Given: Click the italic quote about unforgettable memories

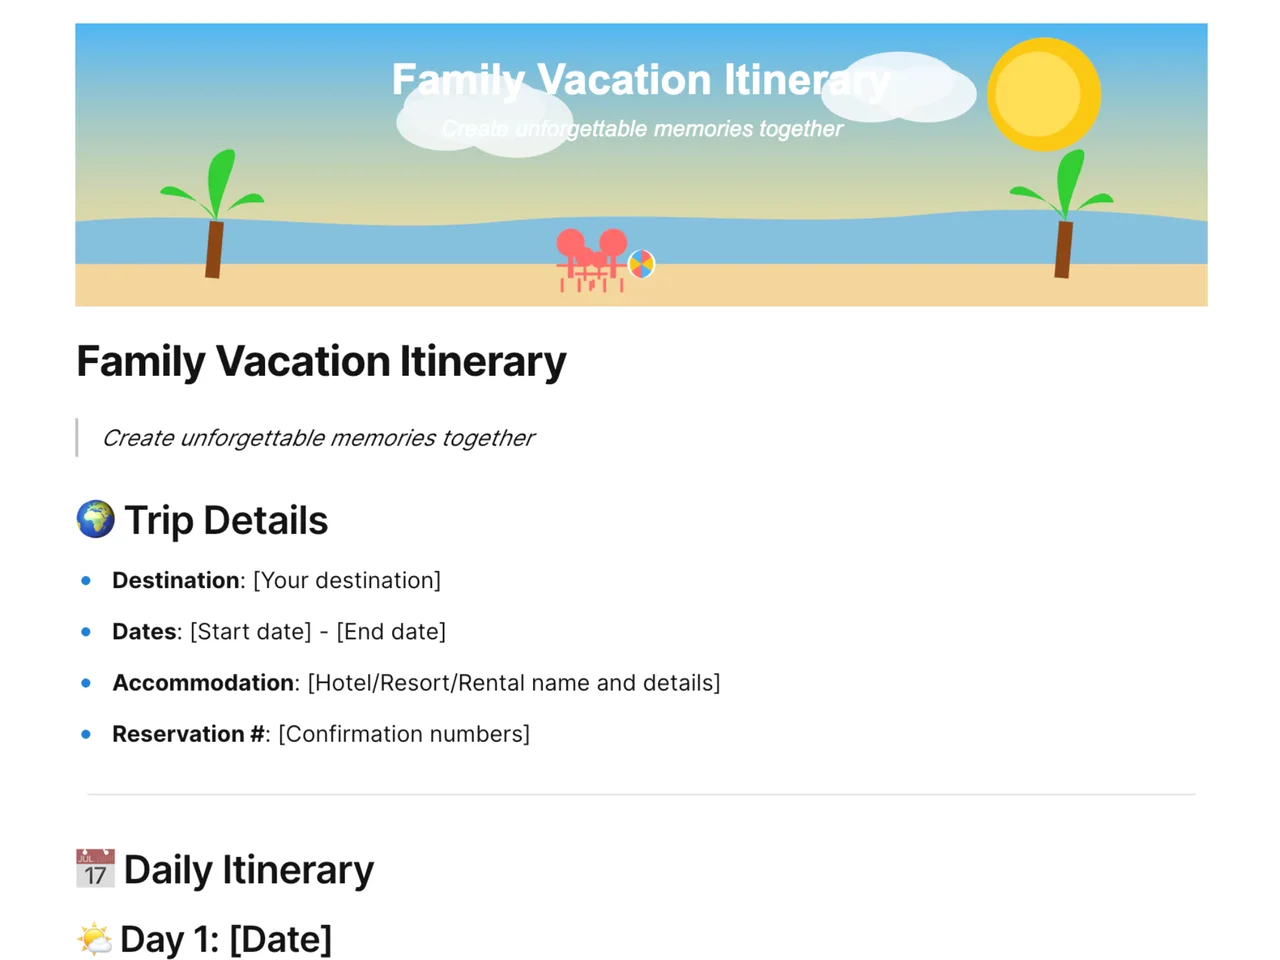Looking at the screenshot, I should click(x=318, y=438).
